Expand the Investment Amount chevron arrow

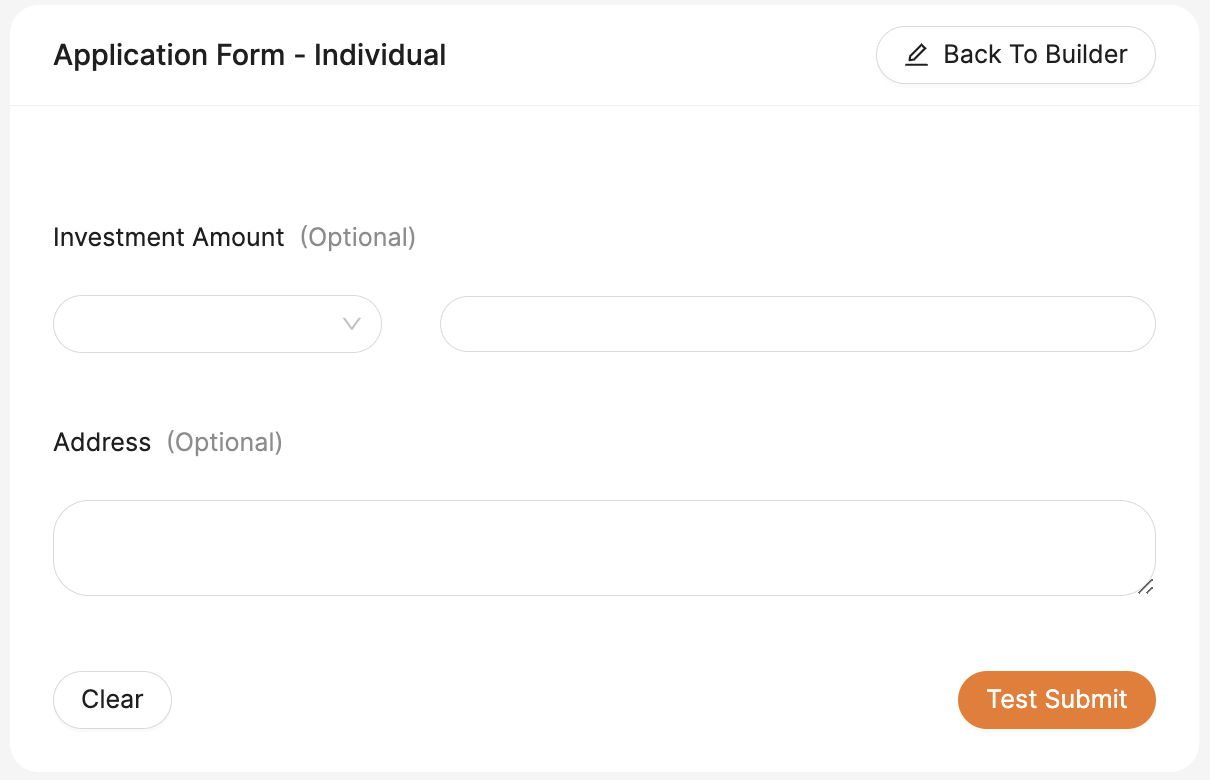[x=352, y=324]
